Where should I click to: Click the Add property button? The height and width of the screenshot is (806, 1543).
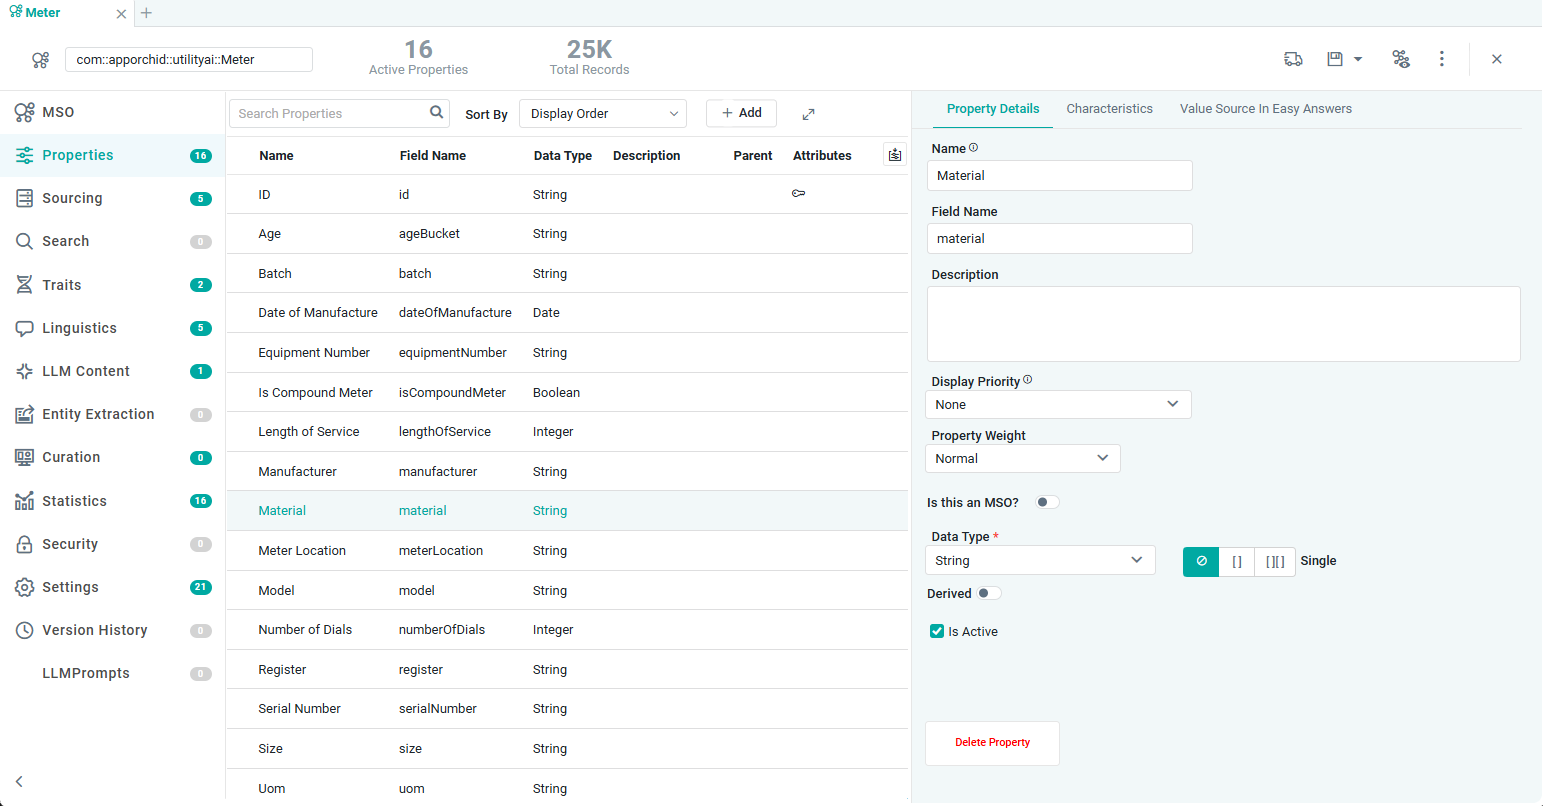741,113
